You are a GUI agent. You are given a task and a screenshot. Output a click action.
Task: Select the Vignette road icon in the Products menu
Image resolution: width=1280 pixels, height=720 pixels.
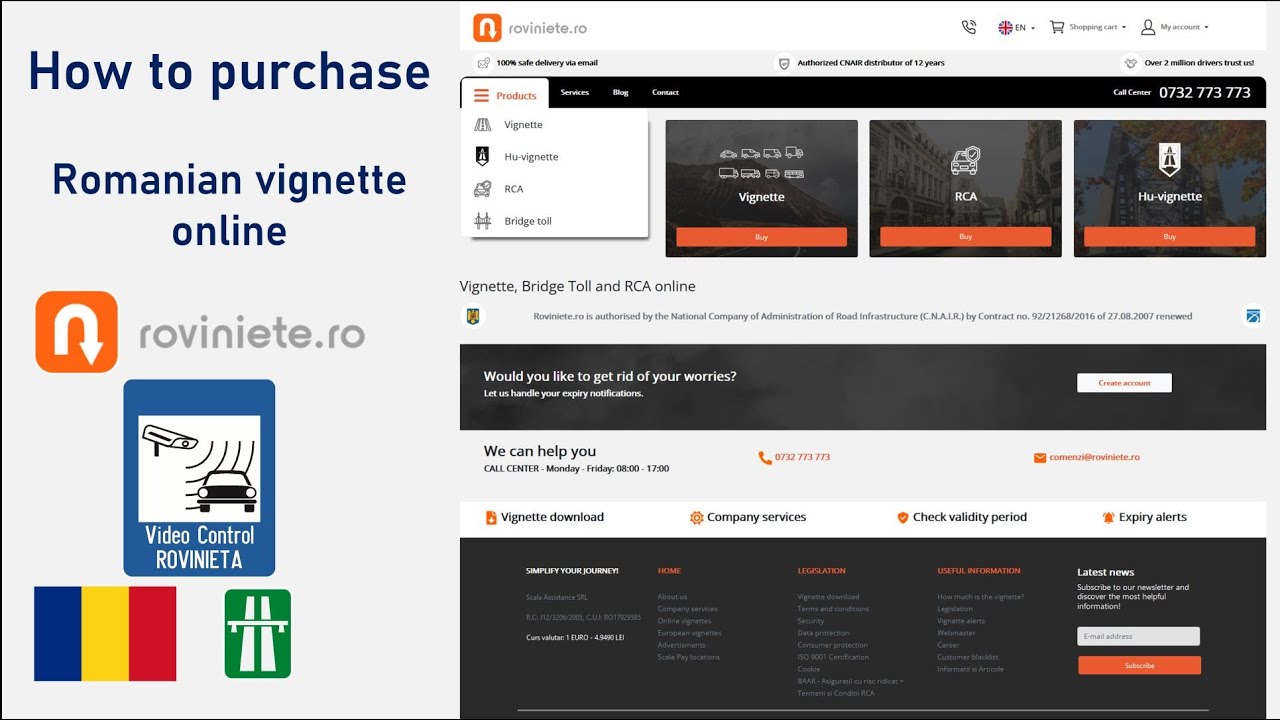483,125
